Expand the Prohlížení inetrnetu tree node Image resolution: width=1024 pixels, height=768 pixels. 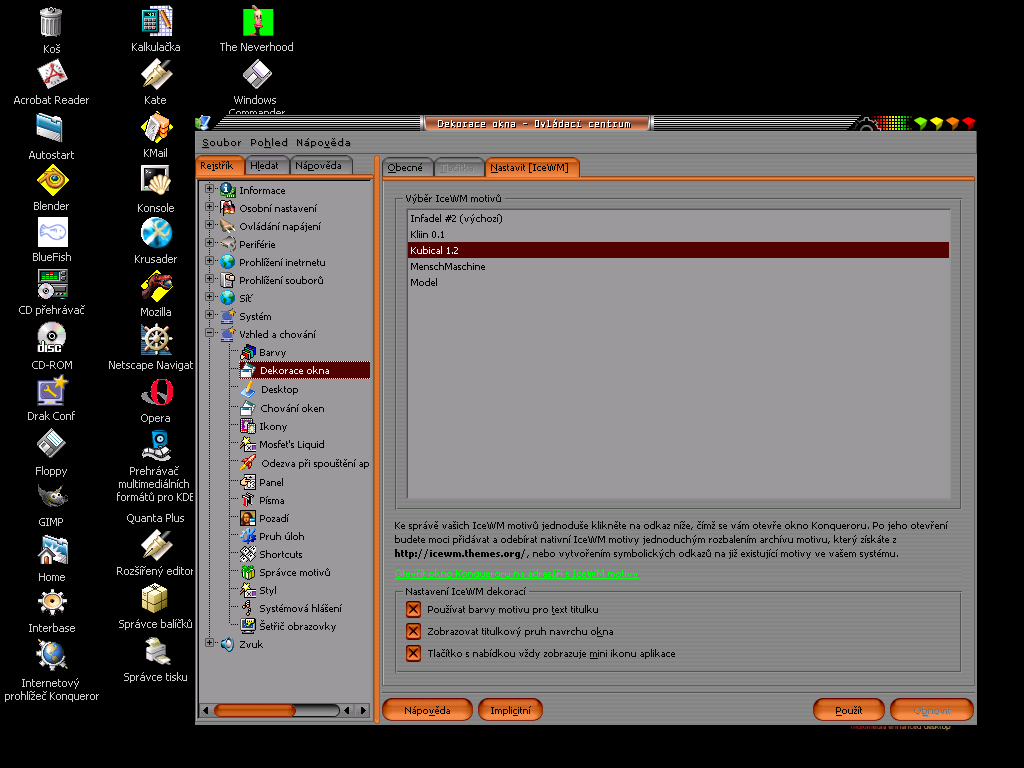(x=210, y=261)
